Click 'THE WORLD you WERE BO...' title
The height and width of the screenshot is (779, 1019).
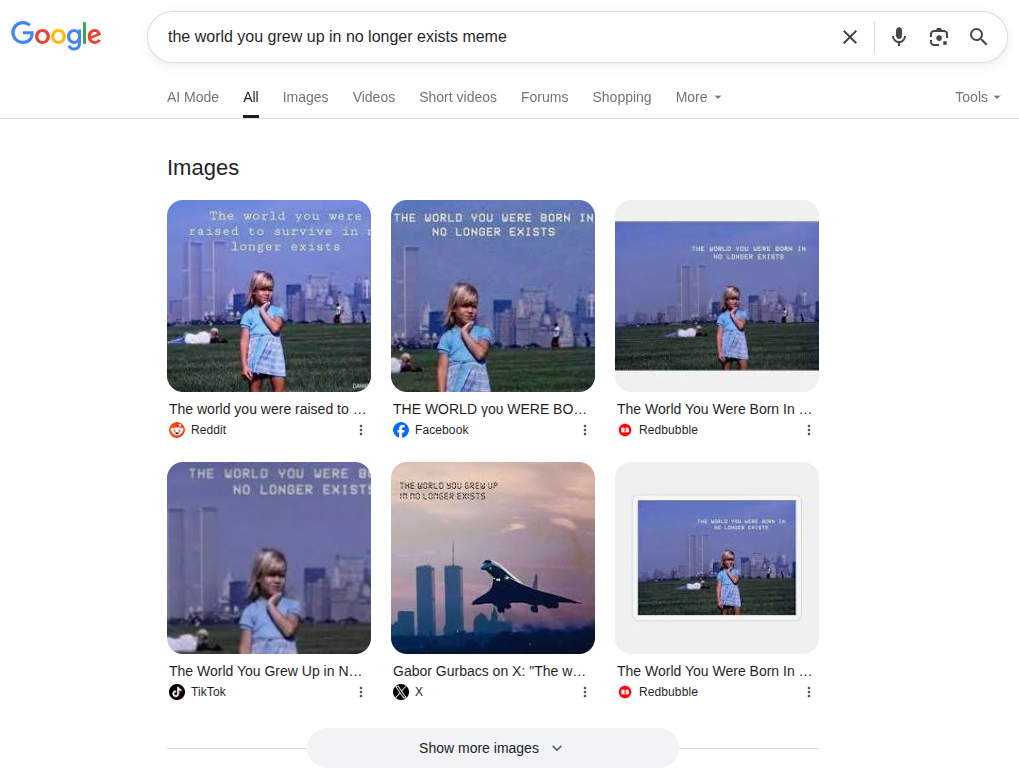coord(490,409)
